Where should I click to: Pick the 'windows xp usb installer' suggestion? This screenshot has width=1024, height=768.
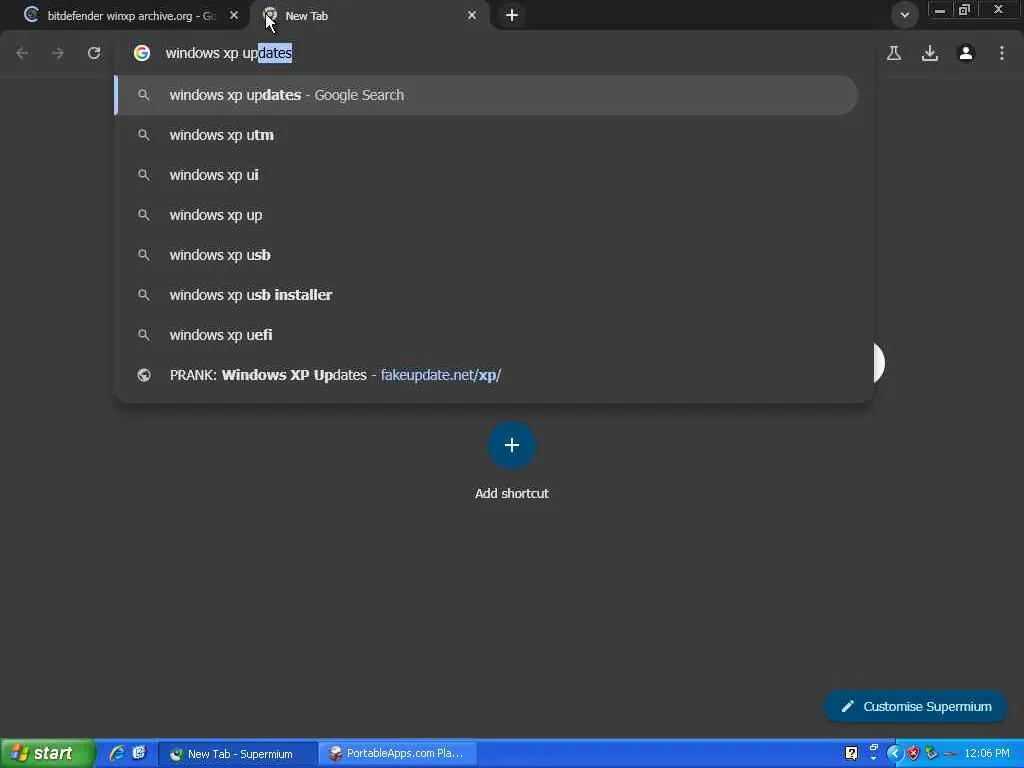(486, 295)
